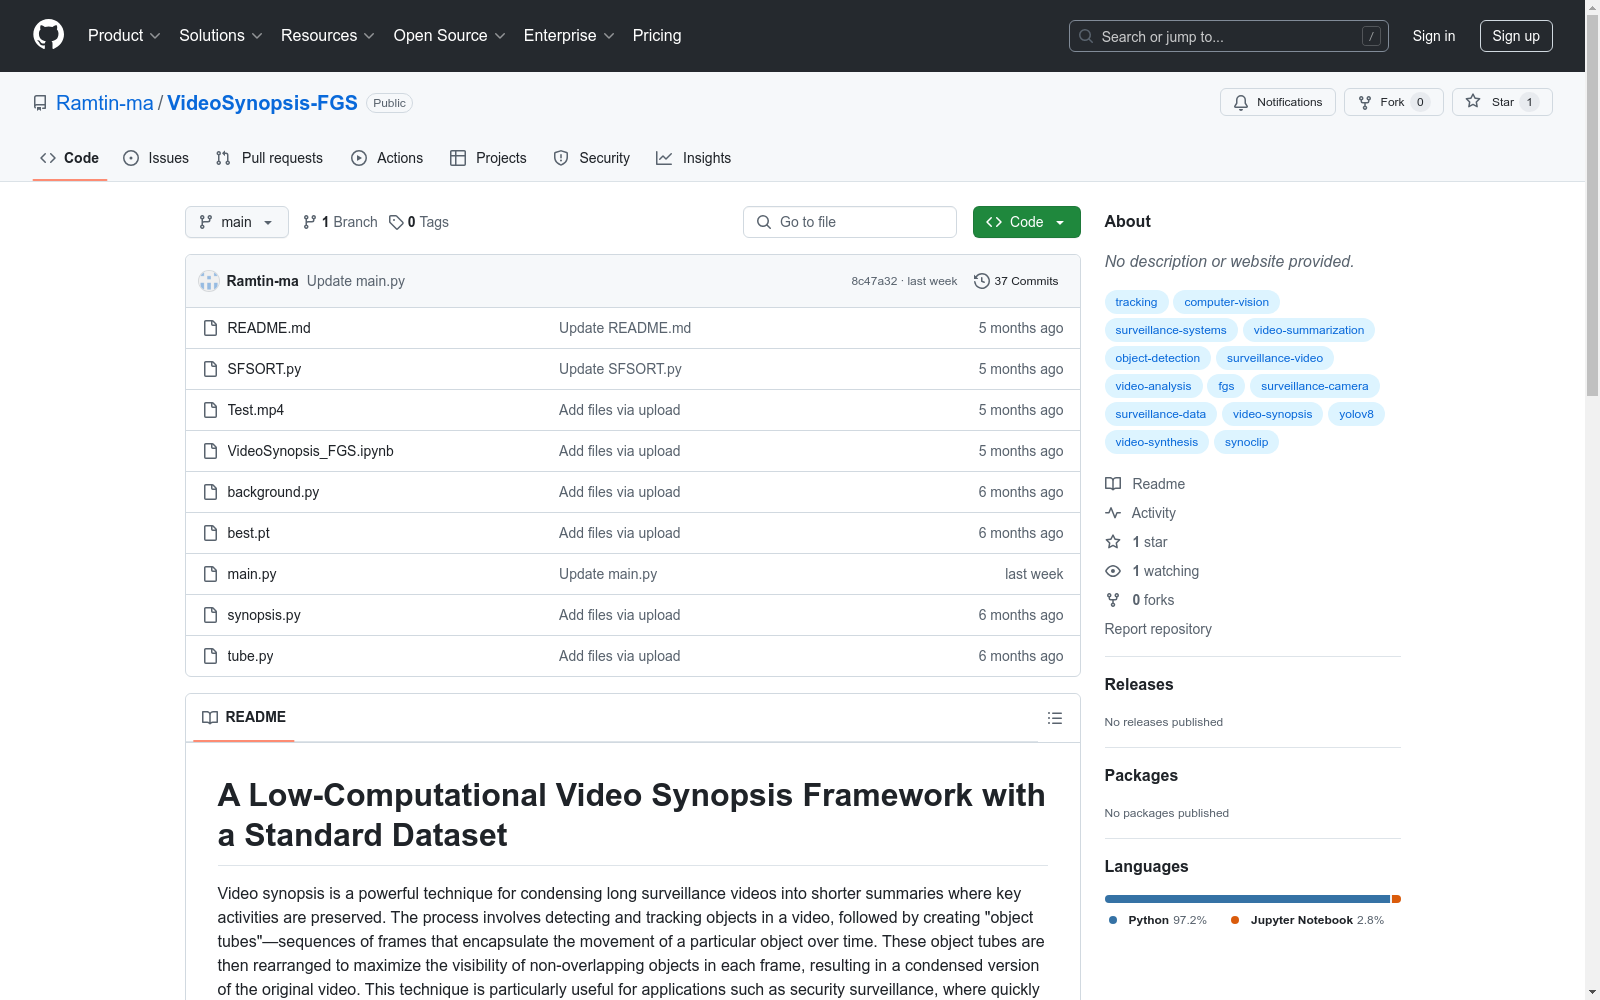Screen dimensions: 1600x1000
Task: Expand the Solutions menu
Action: [x=221, y=36]
